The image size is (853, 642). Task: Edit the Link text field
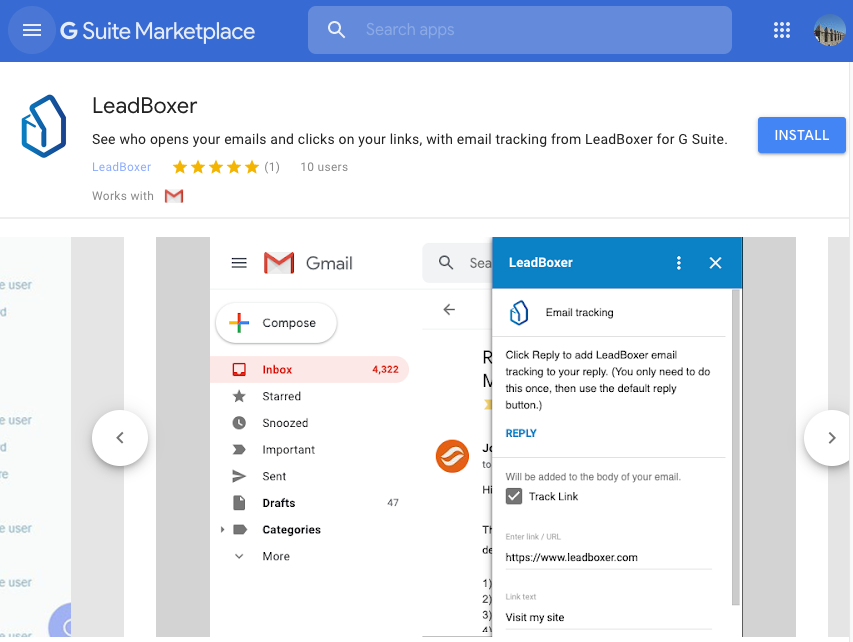click(608, 618)
